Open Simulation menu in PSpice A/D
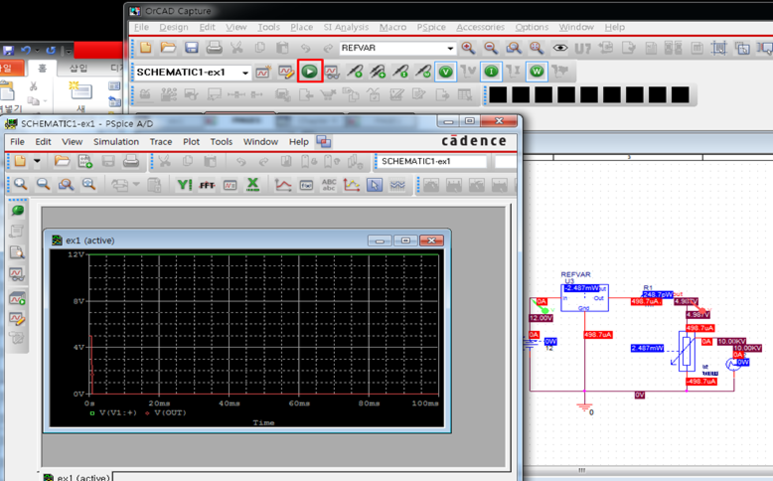The height and width of the screenshot is (481, 773). point(116,142)
